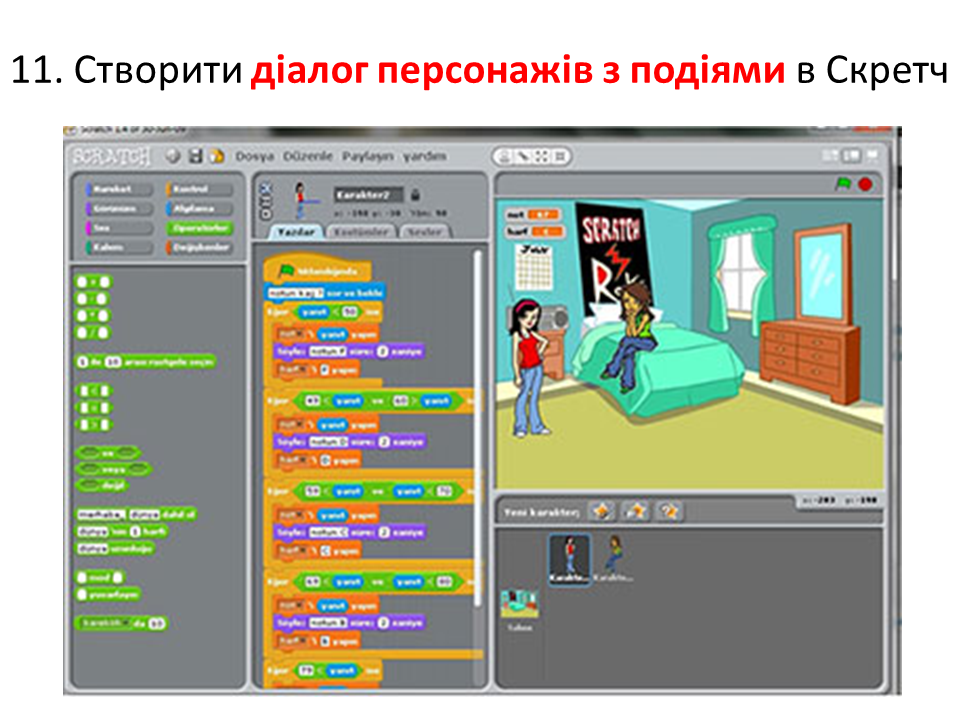Choose a new sprite from file button
The width and height of the screenshot is (960, 720).
[x=635, y=511]
